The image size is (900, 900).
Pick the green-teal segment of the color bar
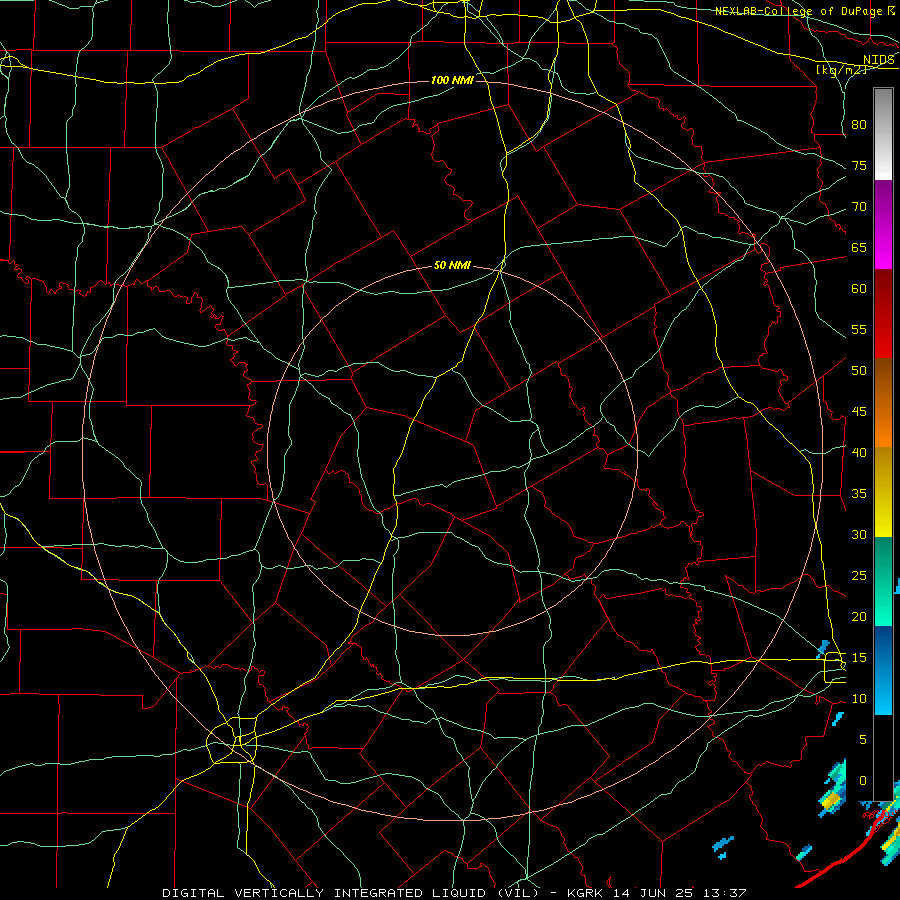(x=883, y=581)
